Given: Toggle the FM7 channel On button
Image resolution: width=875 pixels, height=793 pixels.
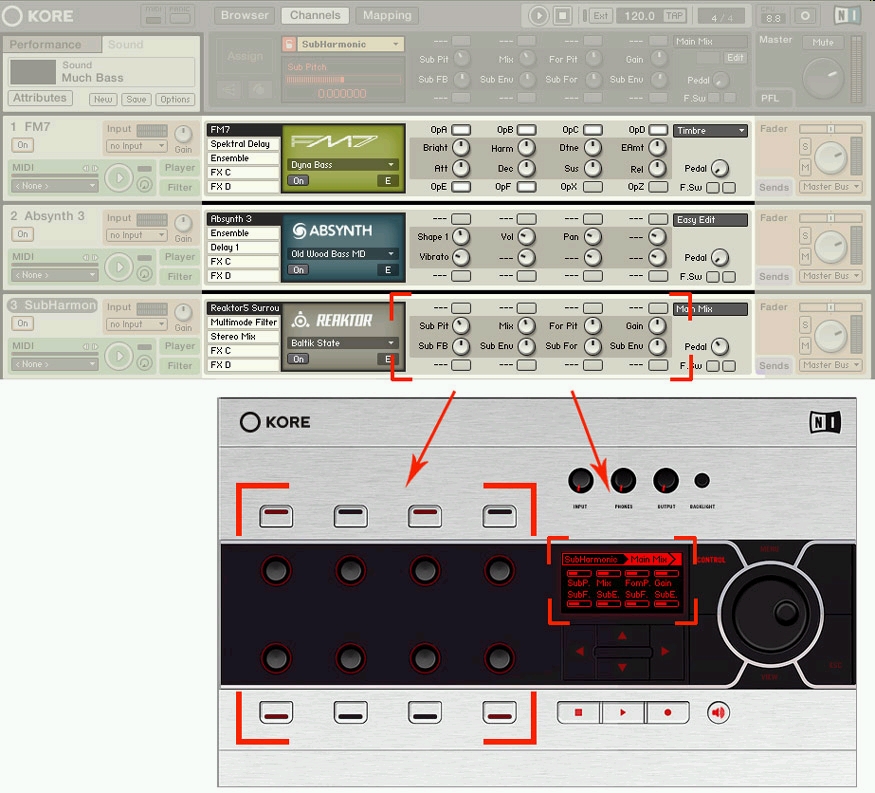Looking at the screenshot, I should pos(22,145).
